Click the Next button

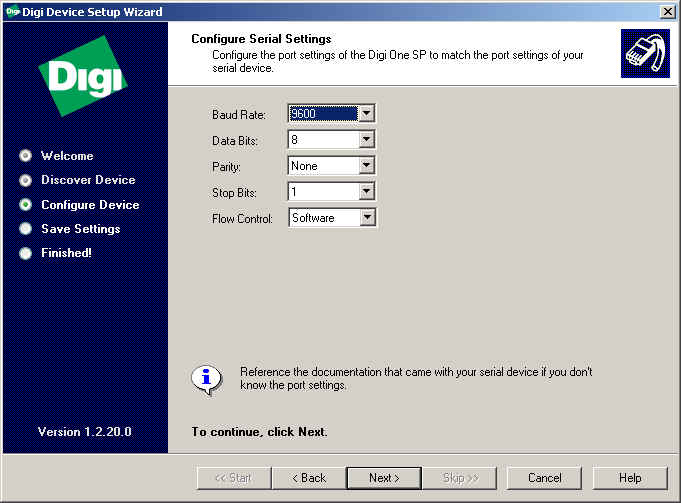(383, 478)
